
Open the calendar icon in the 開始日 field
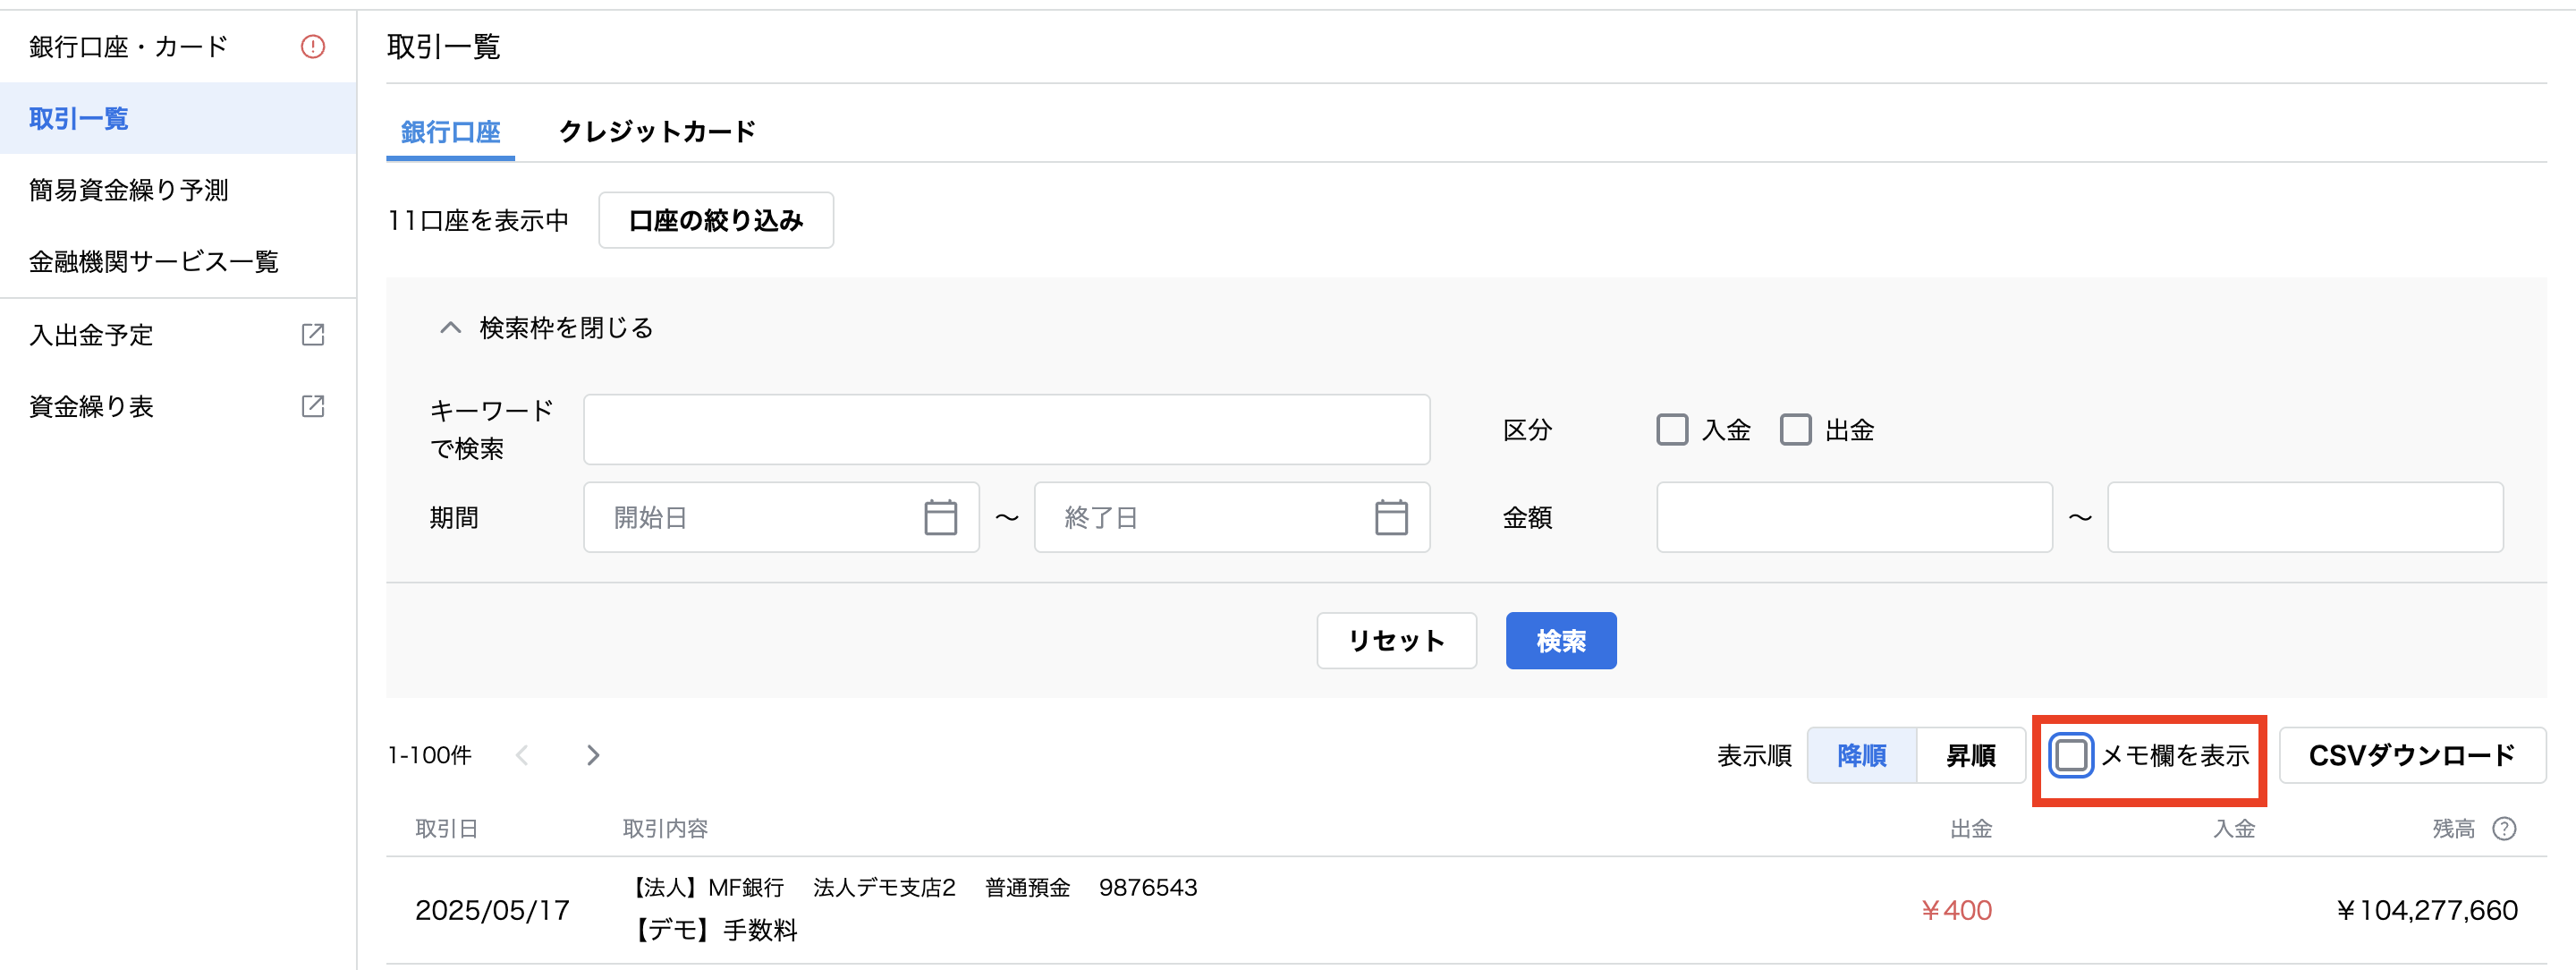tap(940, 517)
